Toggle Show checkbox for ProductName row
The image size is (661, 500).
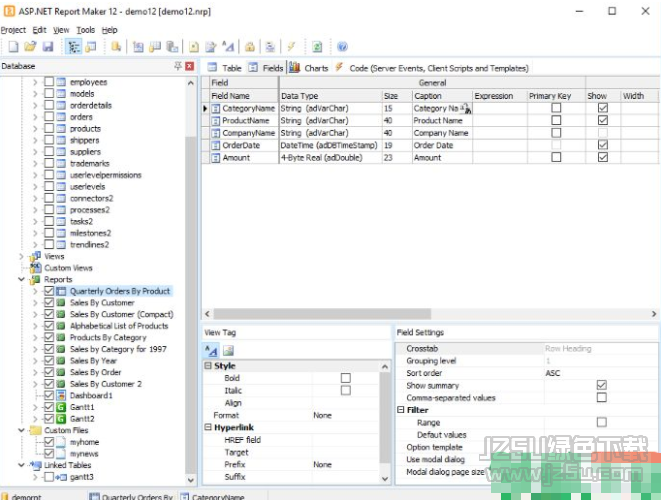pos(603,121)
